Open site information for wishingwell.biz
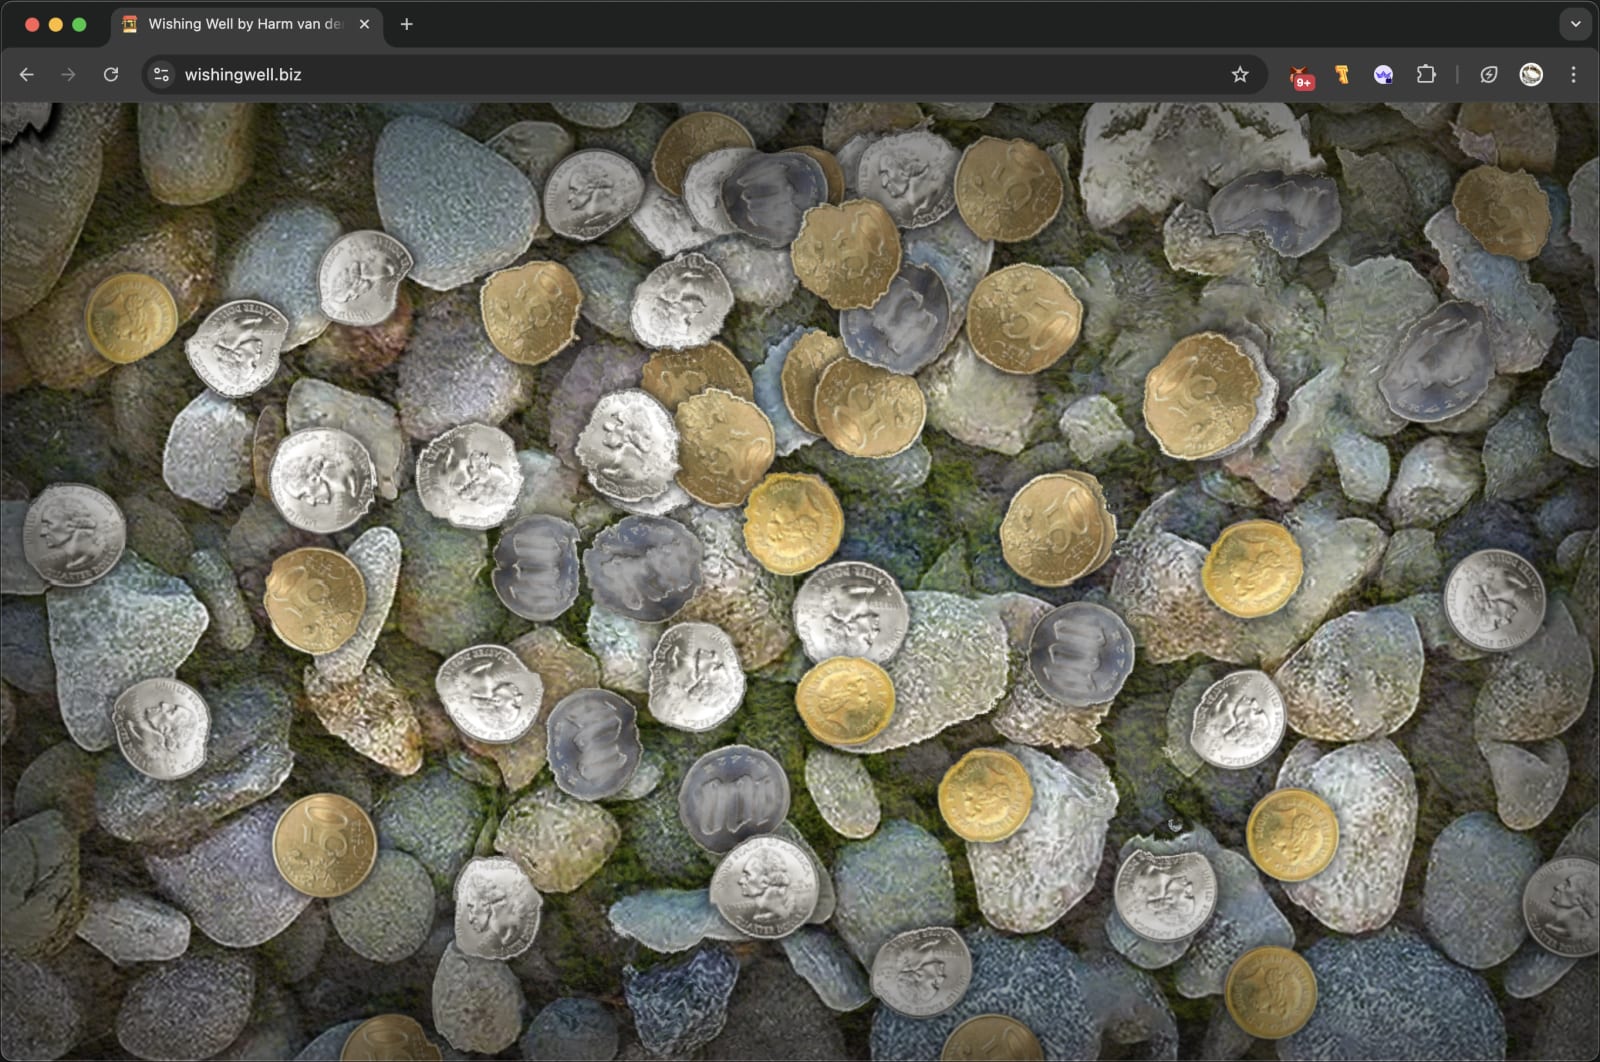Viewport: 1600px width, 1062px height. point(161,75)
